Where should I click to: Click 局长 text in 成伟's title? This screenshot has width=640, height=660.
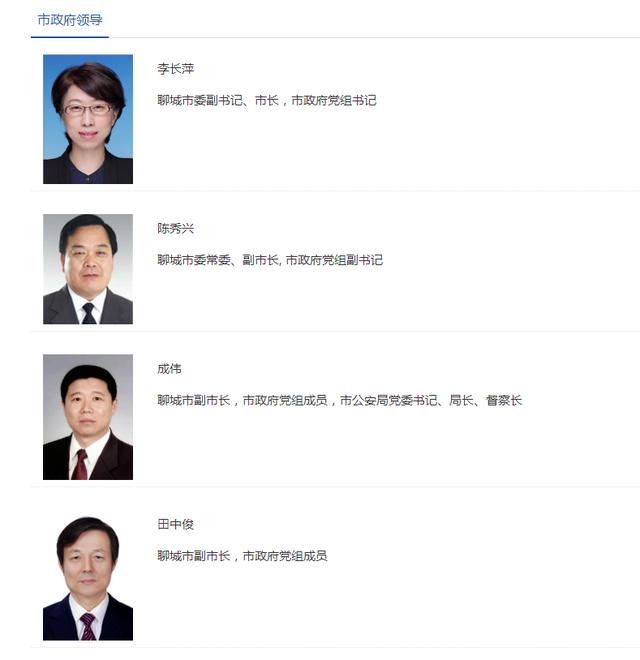(x=461, y=400)
